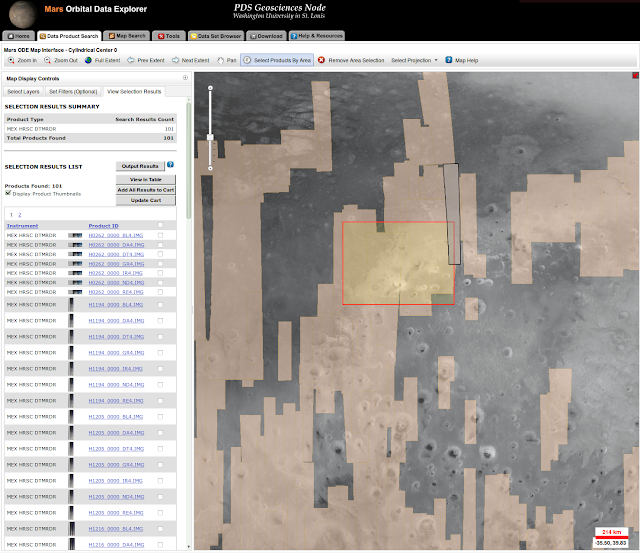The height and width of the screenshot is (553, 640).
Task: Click the View in Table button
Action: (x=146, y=180)
